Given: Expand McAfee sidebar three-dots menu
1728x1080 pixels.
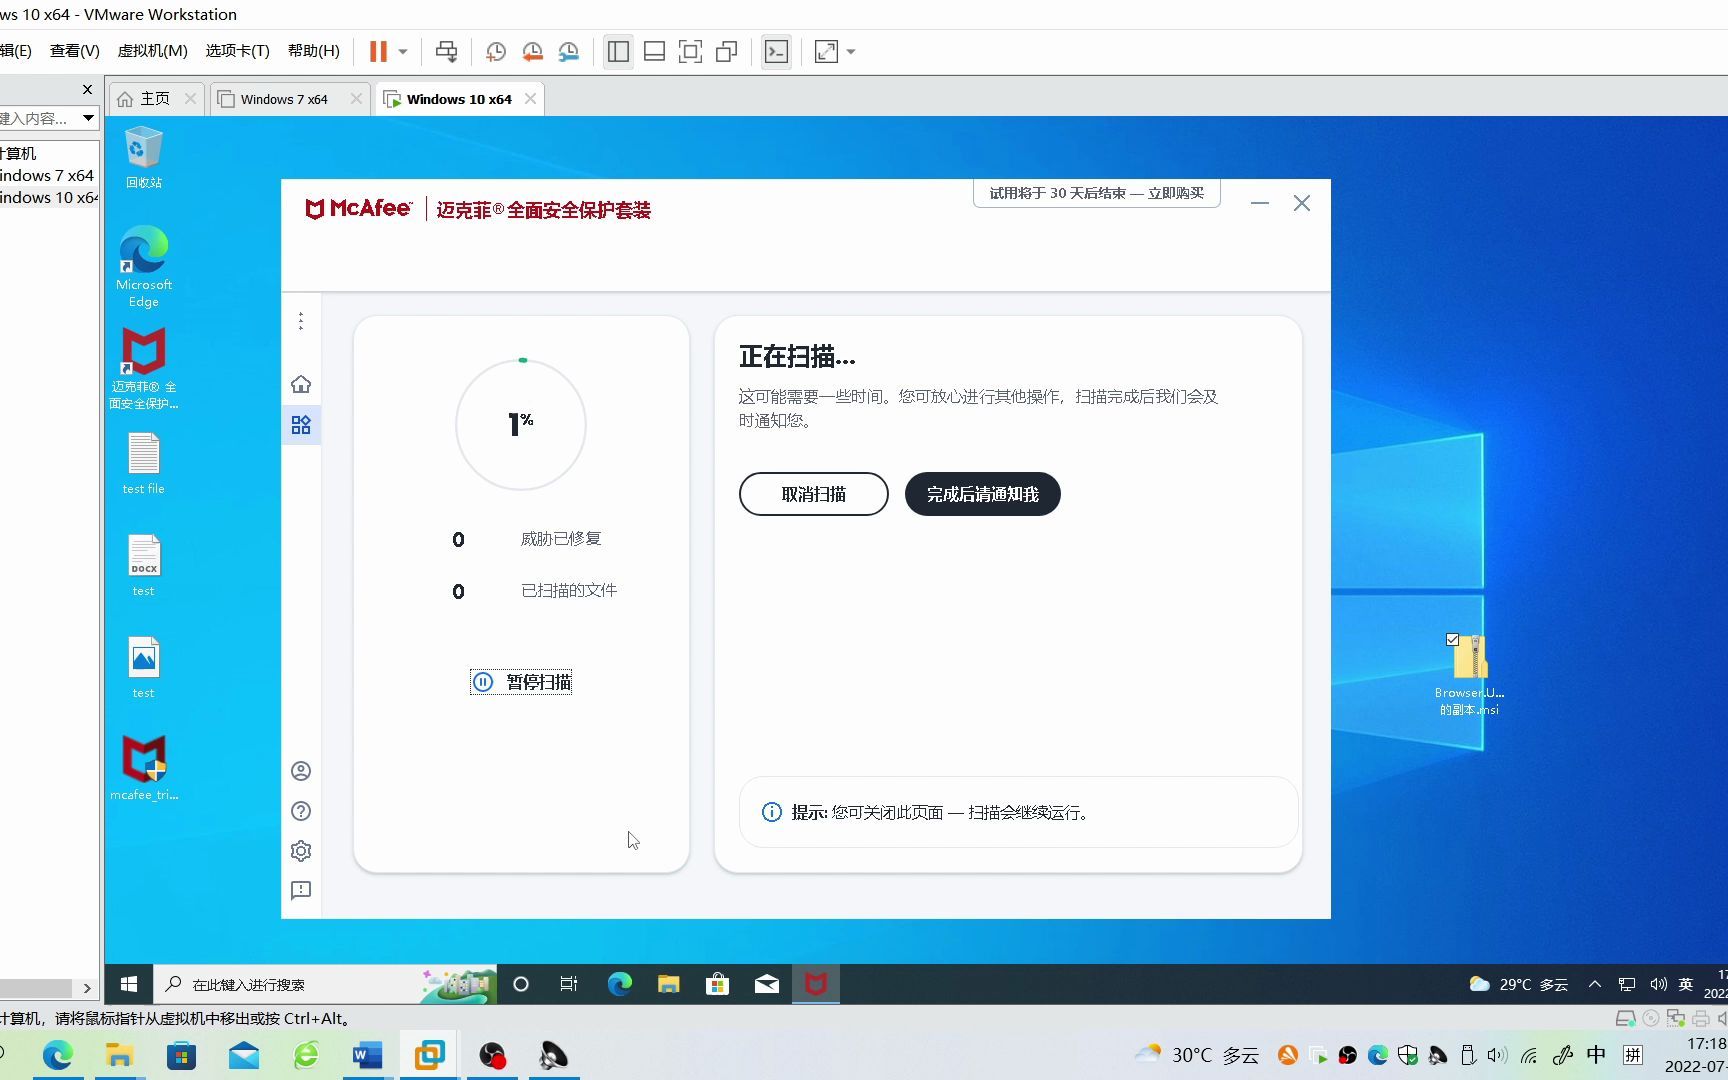Looking at the screenshot, I should [301, 321].
